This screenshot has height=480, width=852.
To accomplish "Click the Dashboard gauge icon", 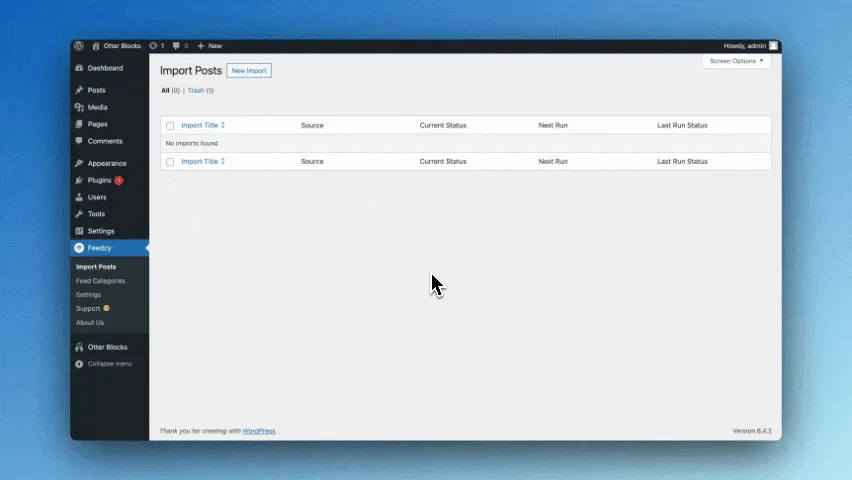I will (79, 68).
